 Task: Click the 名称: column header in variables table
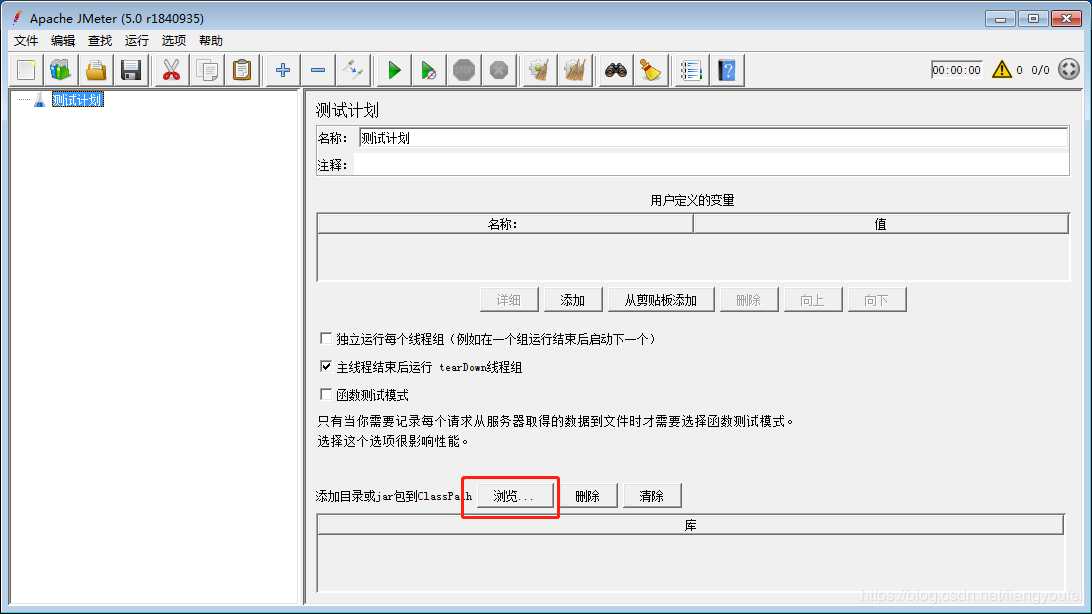tap(504, 224)
